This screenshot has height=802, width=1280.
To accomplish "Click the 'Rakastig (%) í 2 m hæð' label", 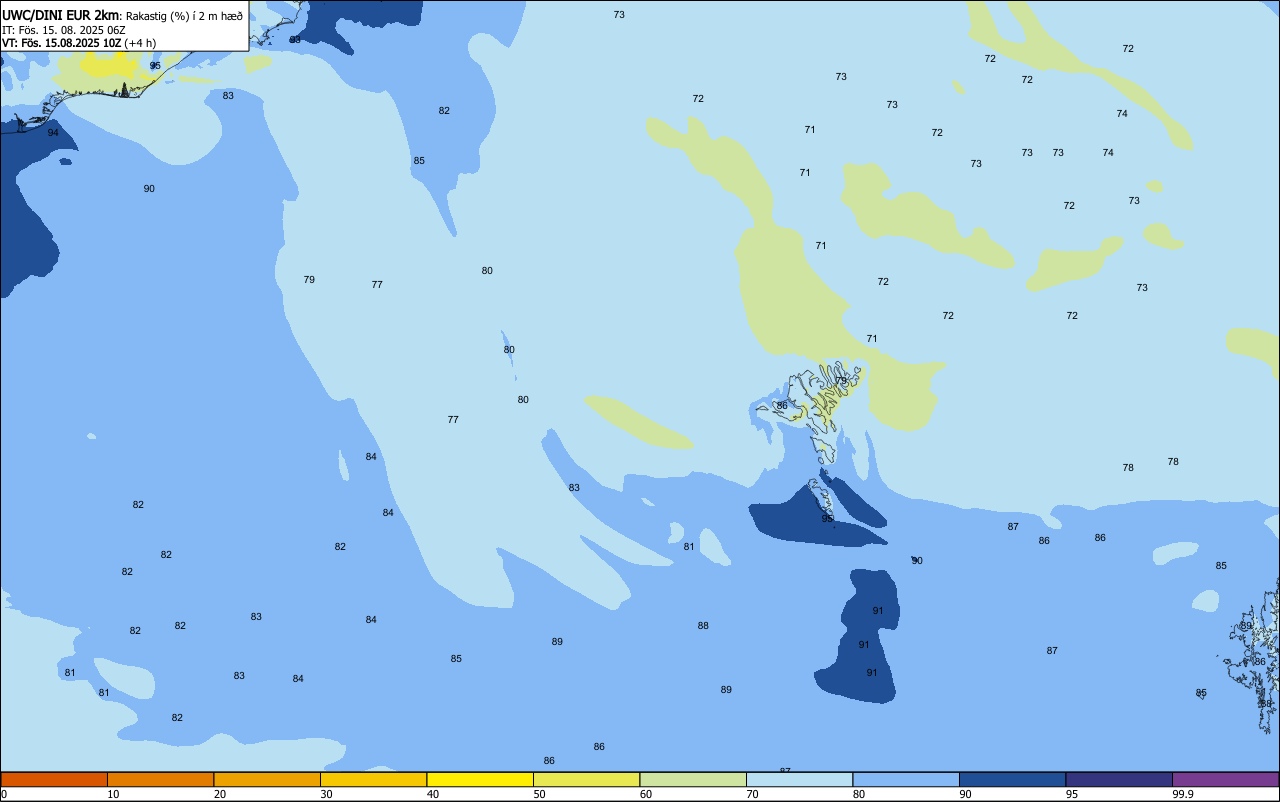I will [184, 16].
